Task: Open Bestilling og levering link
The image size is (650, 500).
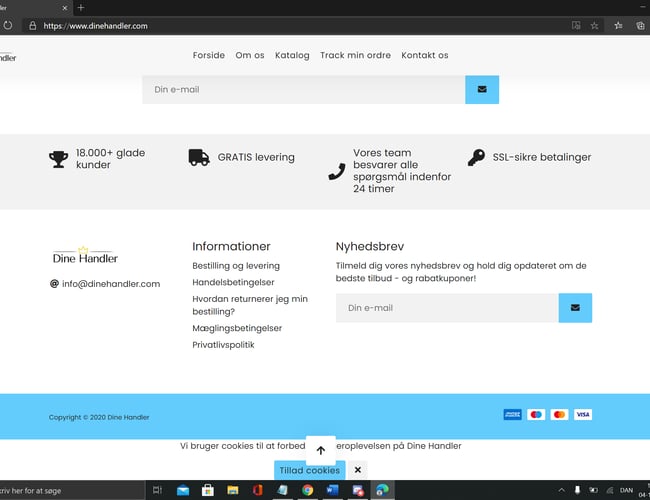Action: [x=236, y=266]
